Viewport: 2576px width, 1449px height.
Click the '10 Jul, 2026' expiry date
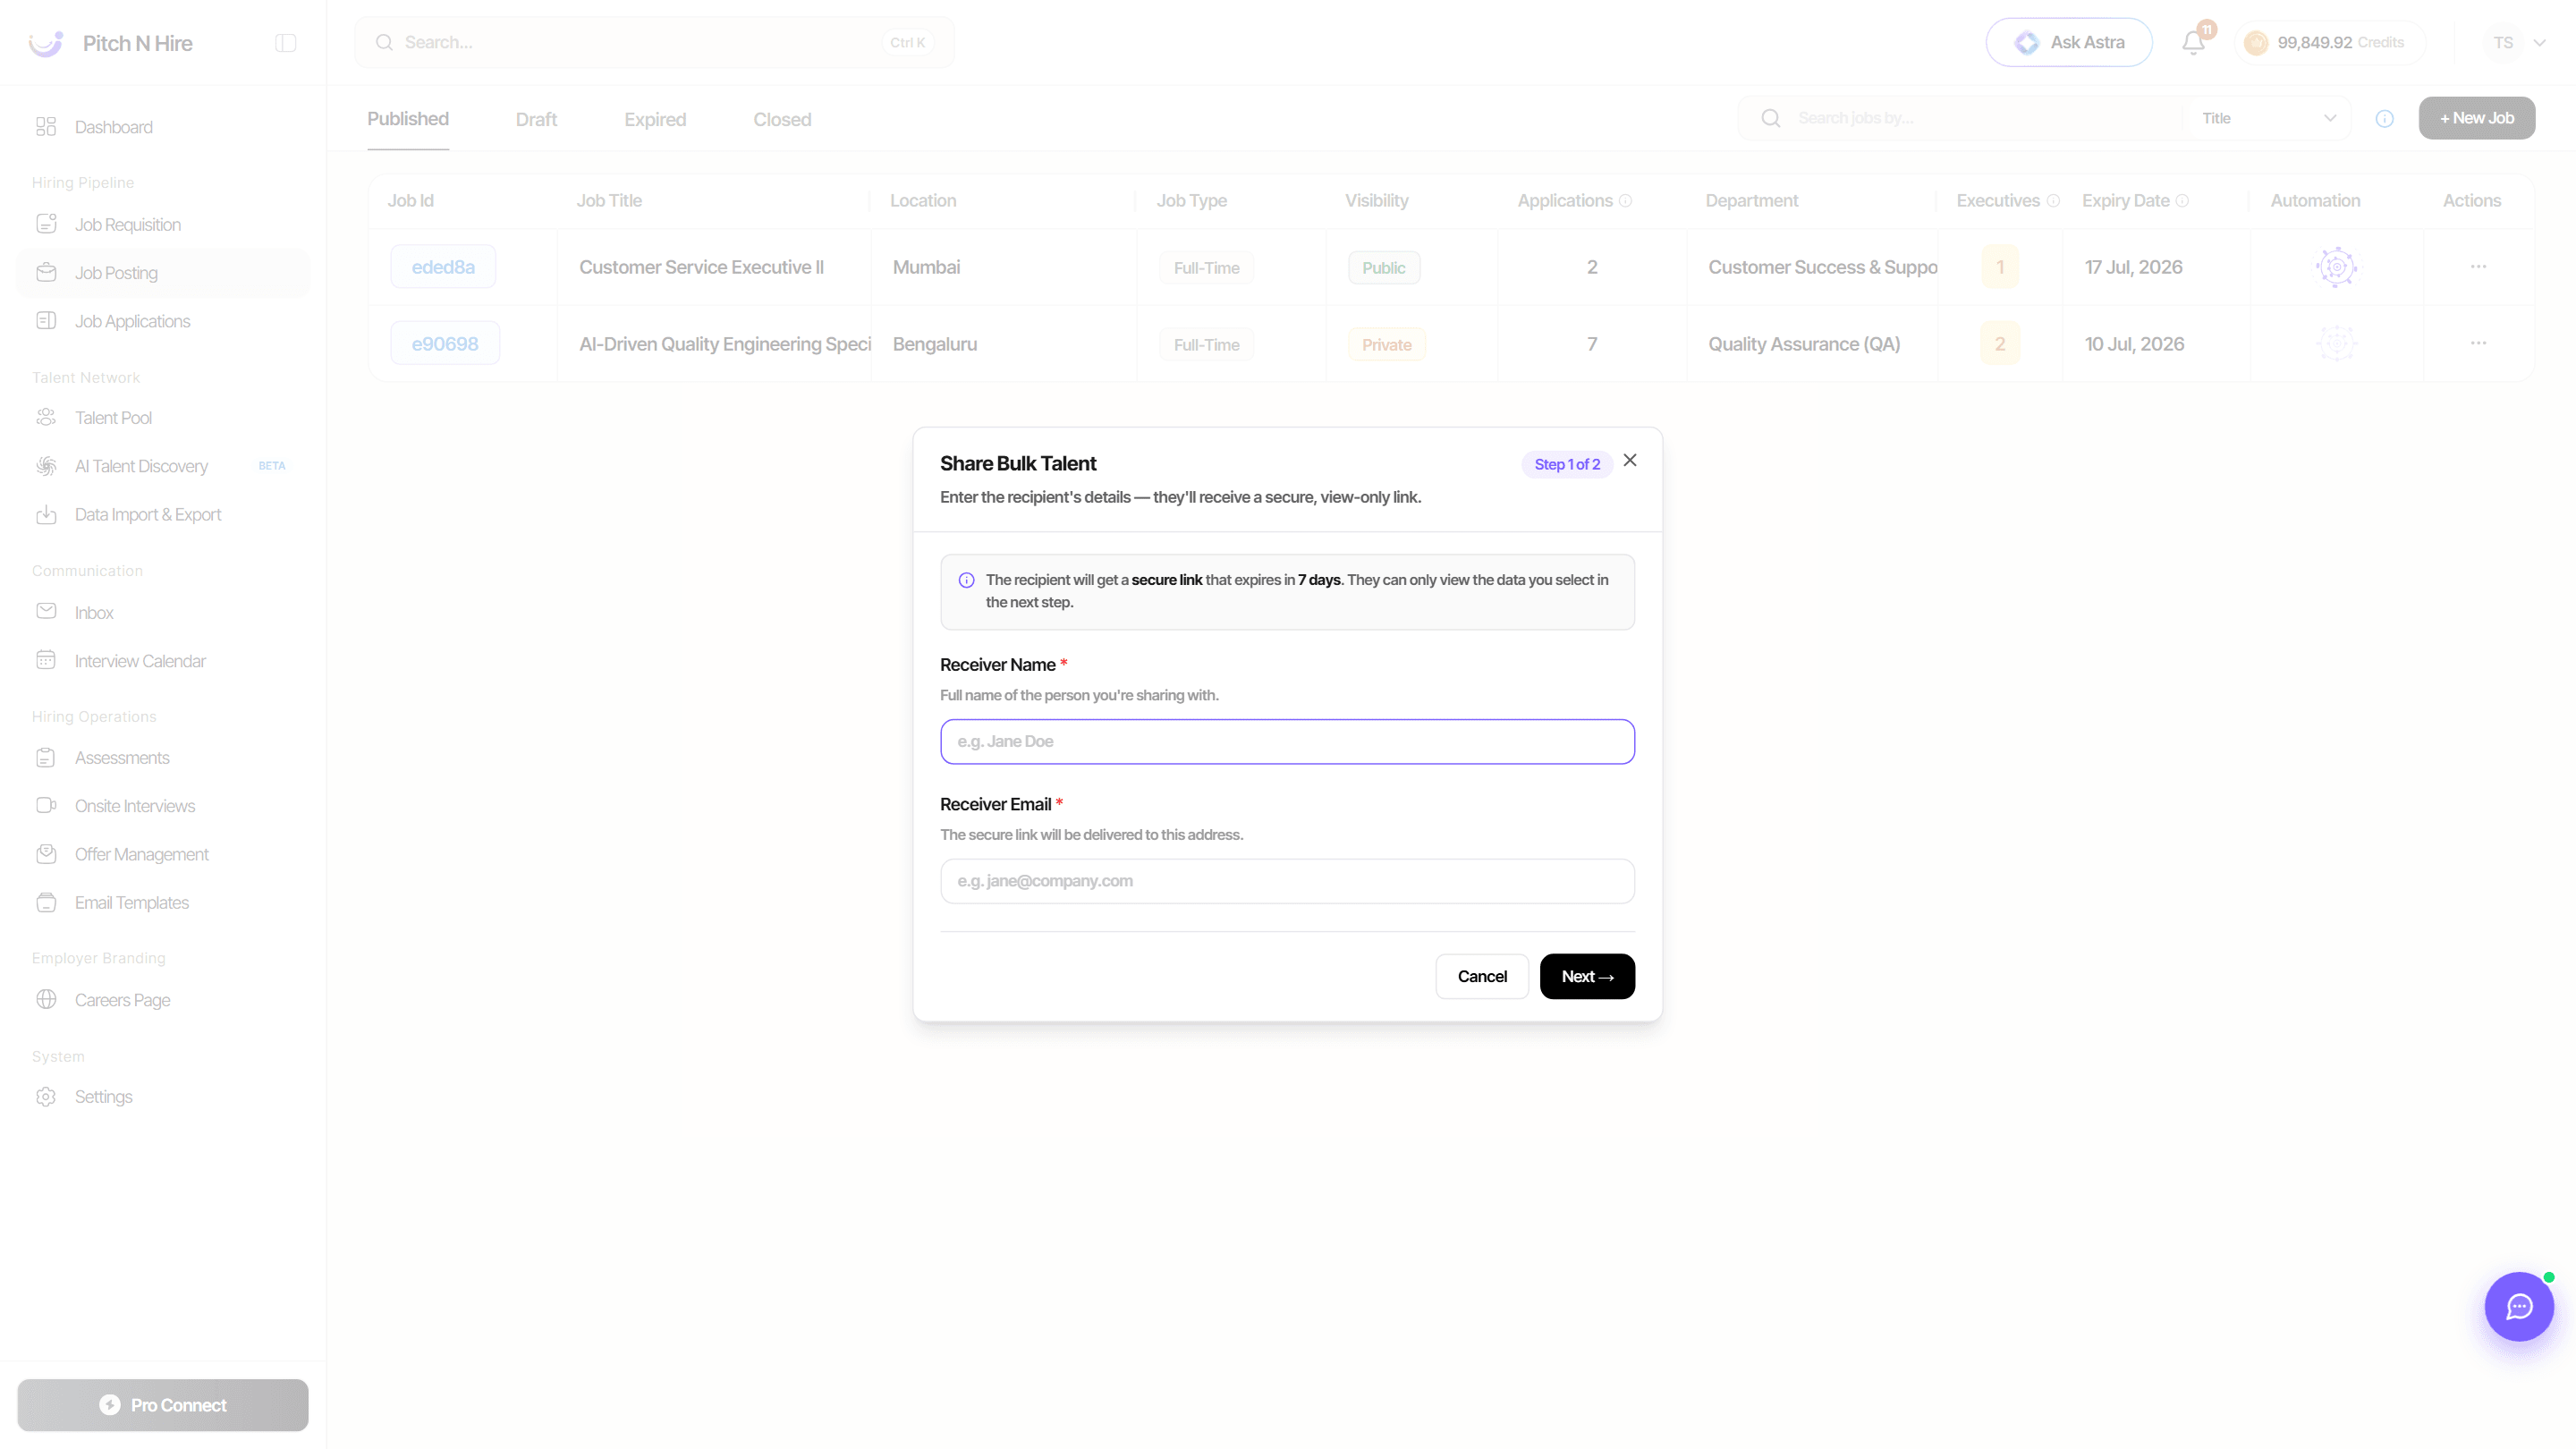click(x=2134, y=344)
